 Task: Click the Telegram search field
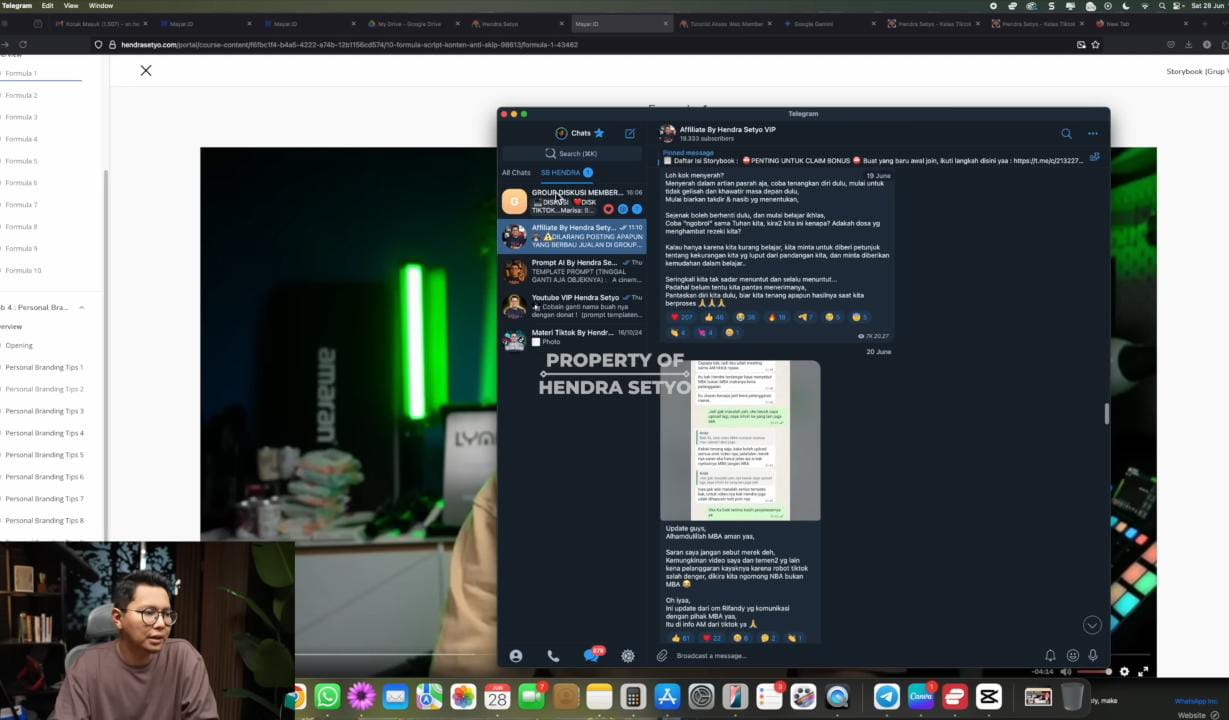point(572,153)
